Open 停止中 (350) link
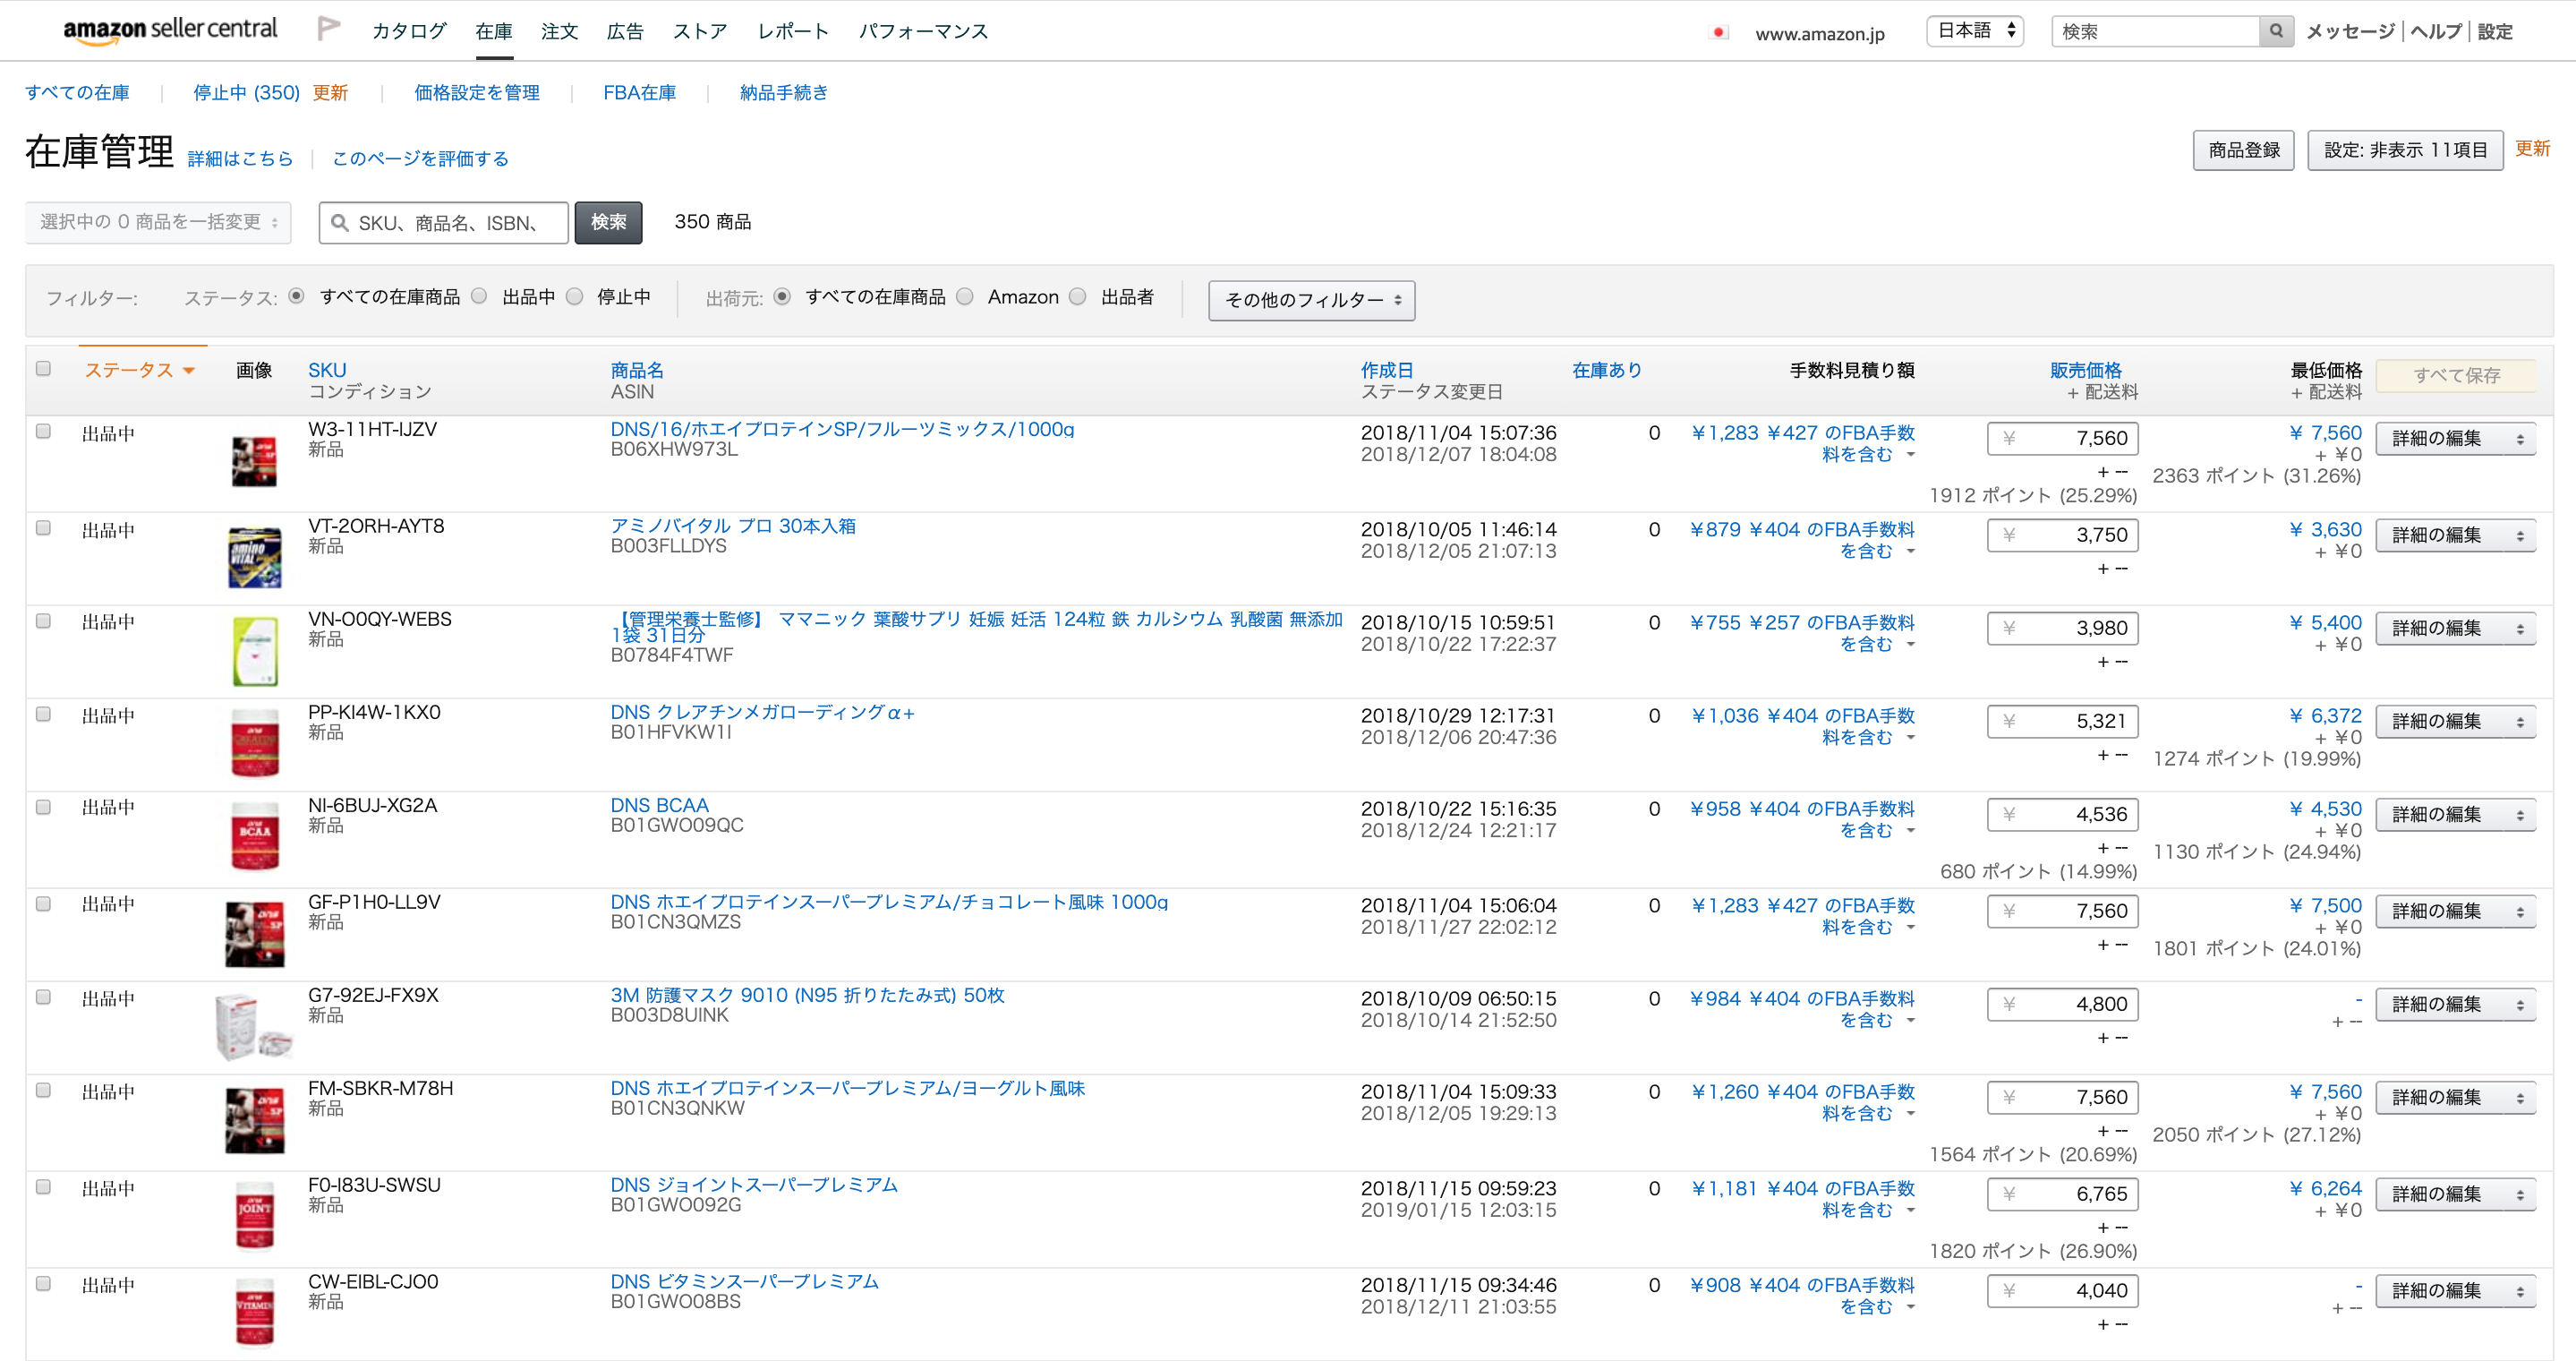This screenshot has width=2576, height=1361. [x=246, y=93]
